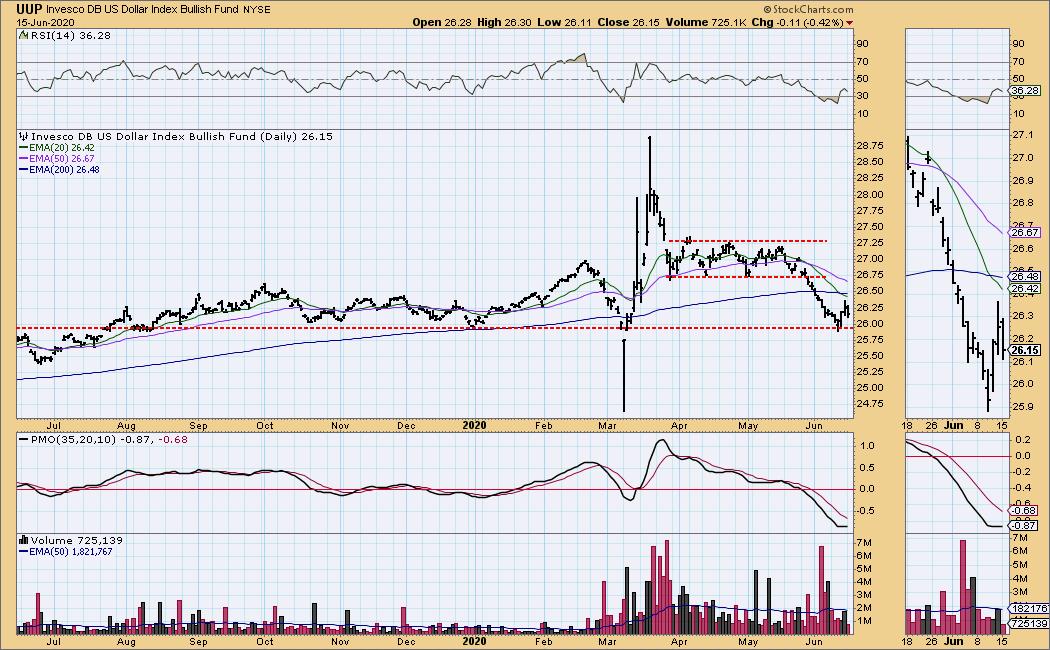The image size is (1050, 650).
Task: Click the 15-Jun-2020 date label
Action: [46, 22]
